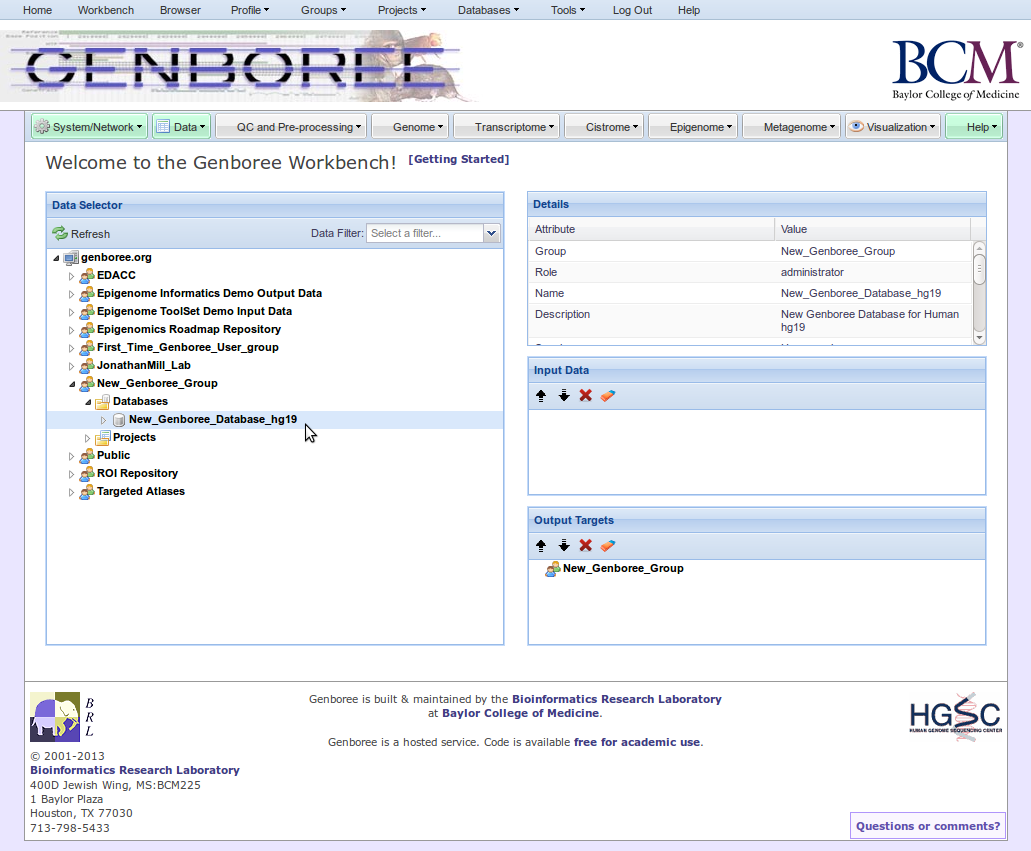The width and height of the screenshot is (1031, 851).
Task: Expand the Projects folder node
Action: (87, 438)
